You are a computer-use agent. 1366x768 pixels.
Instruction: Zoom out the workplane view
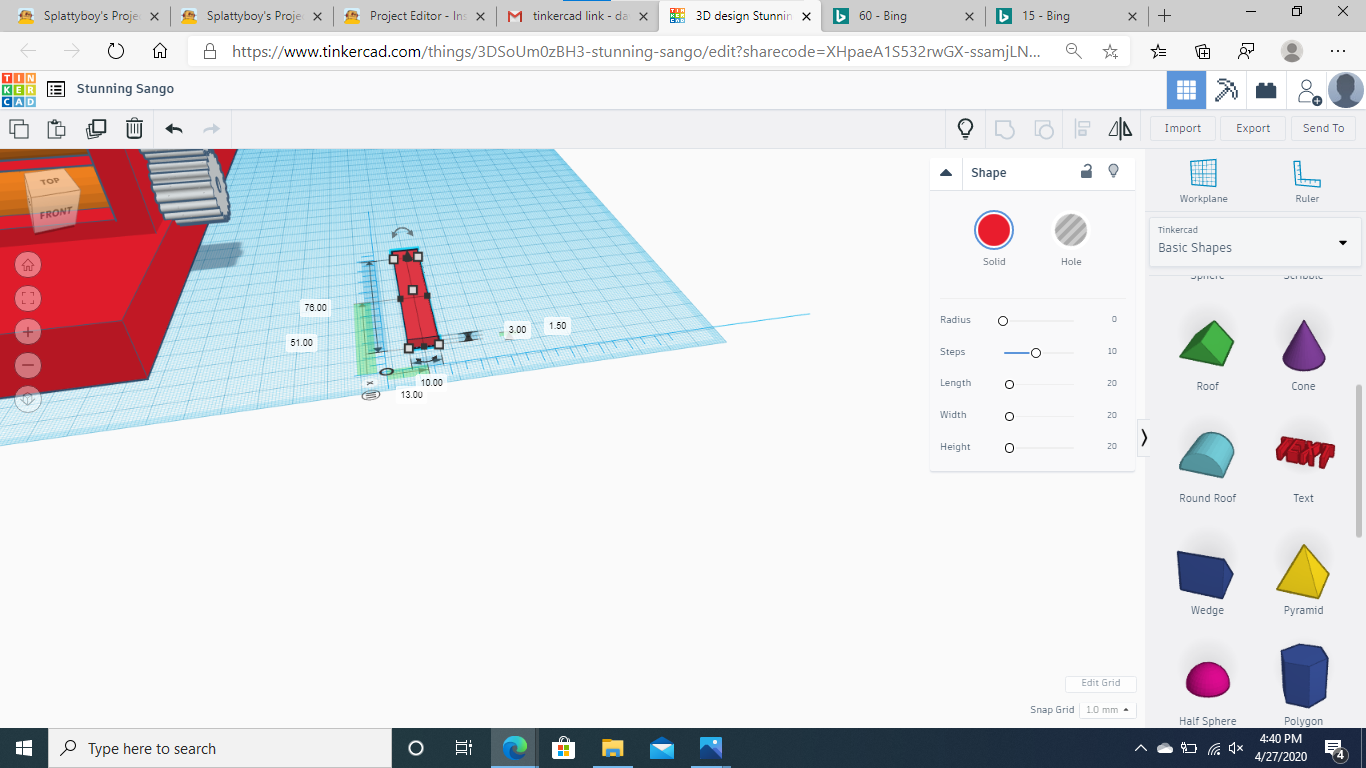(x=28, y=365)
